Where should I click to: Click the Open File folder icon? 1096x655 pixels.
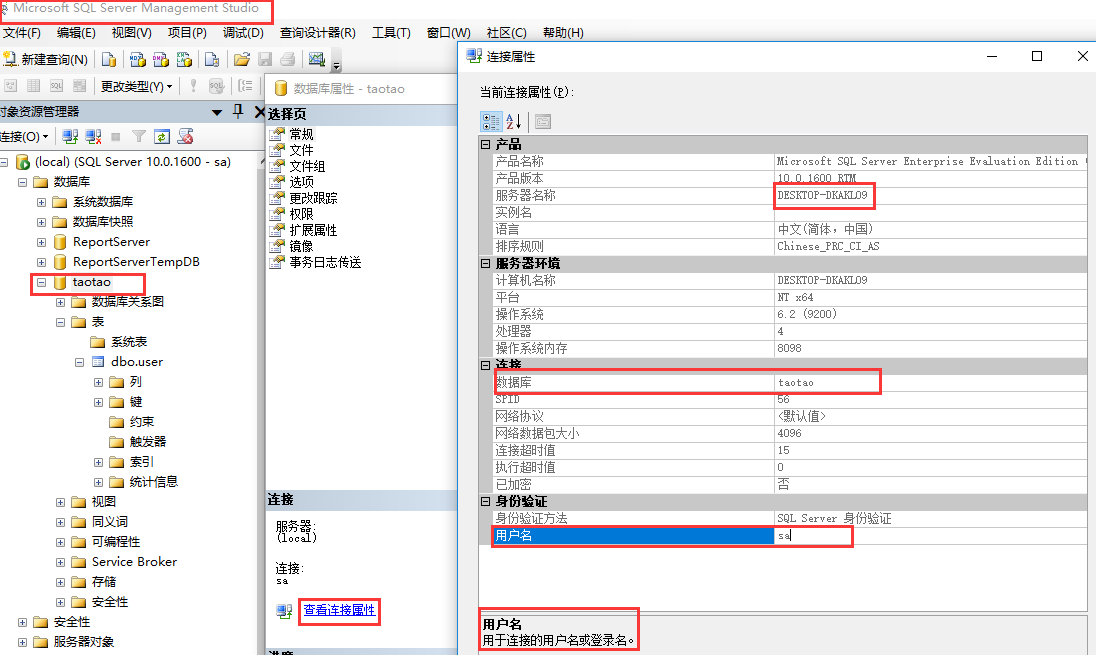242,59
